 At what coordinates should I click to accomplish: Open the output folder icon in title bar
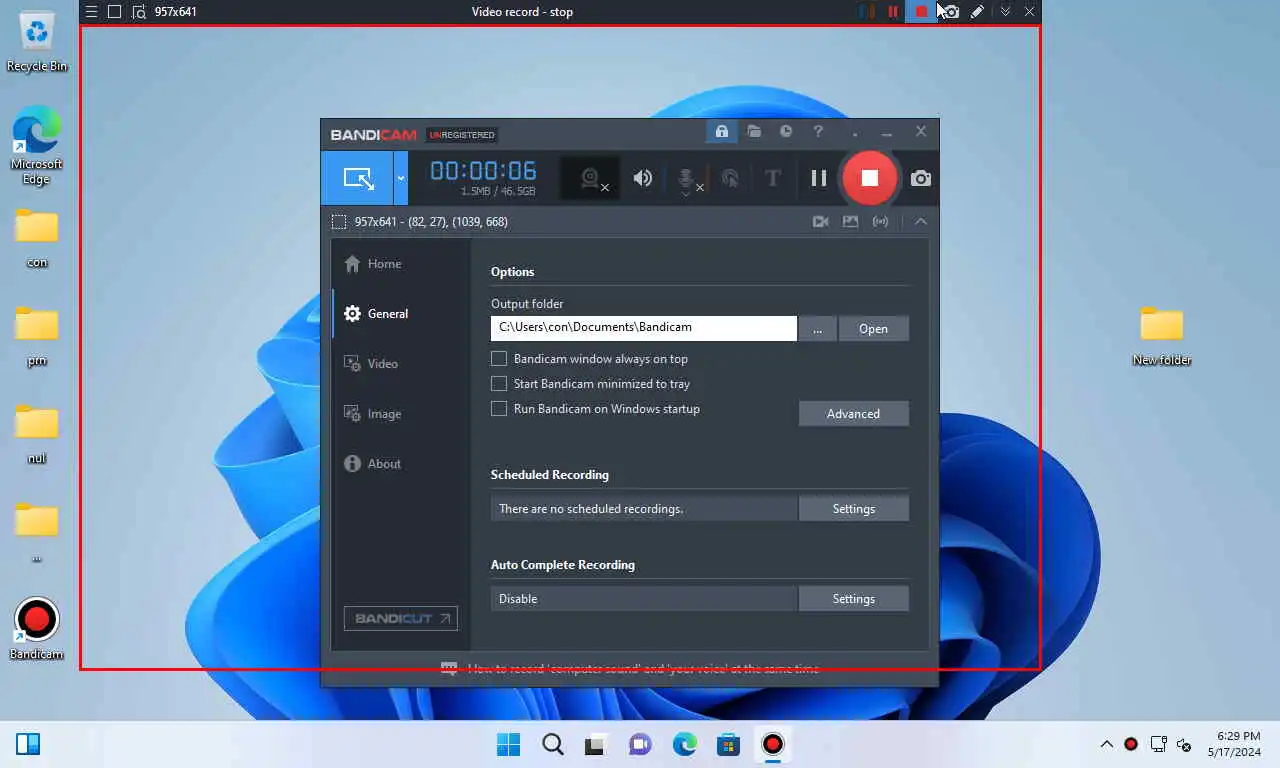pos(754,131)
